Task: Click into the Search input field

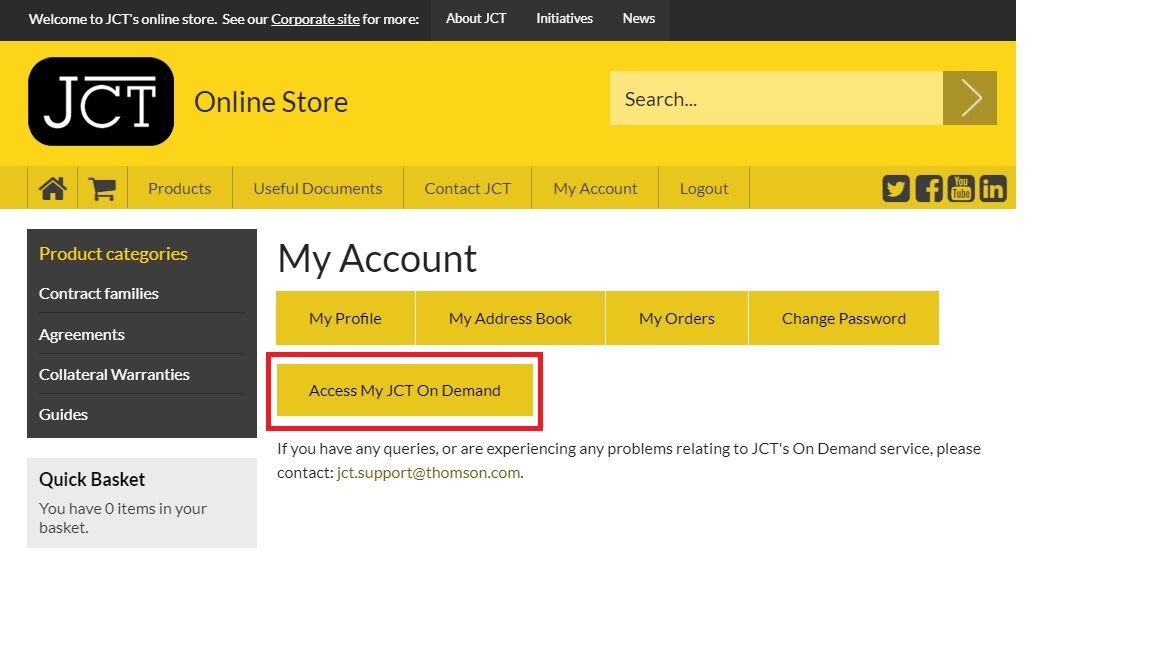Action: 776,98
